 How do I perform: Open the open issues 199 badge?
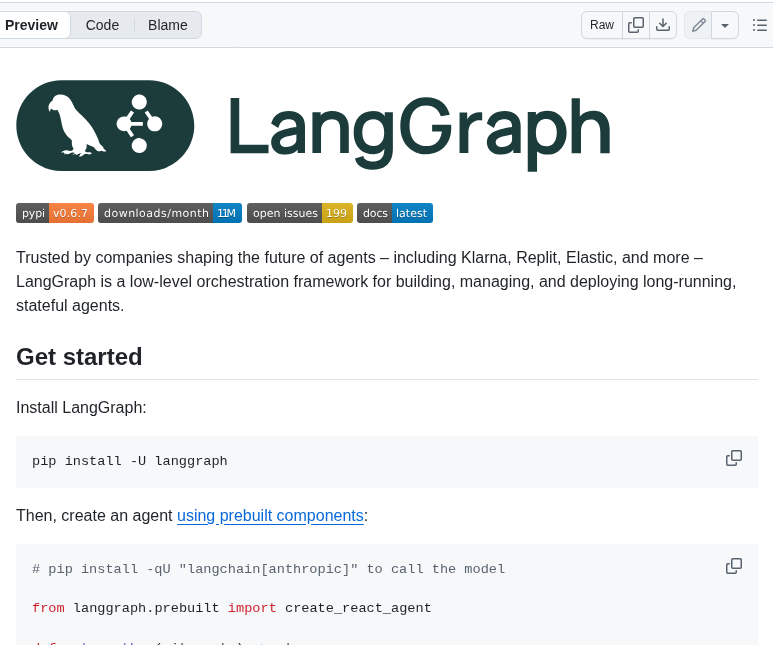click(x=300, y=213)
